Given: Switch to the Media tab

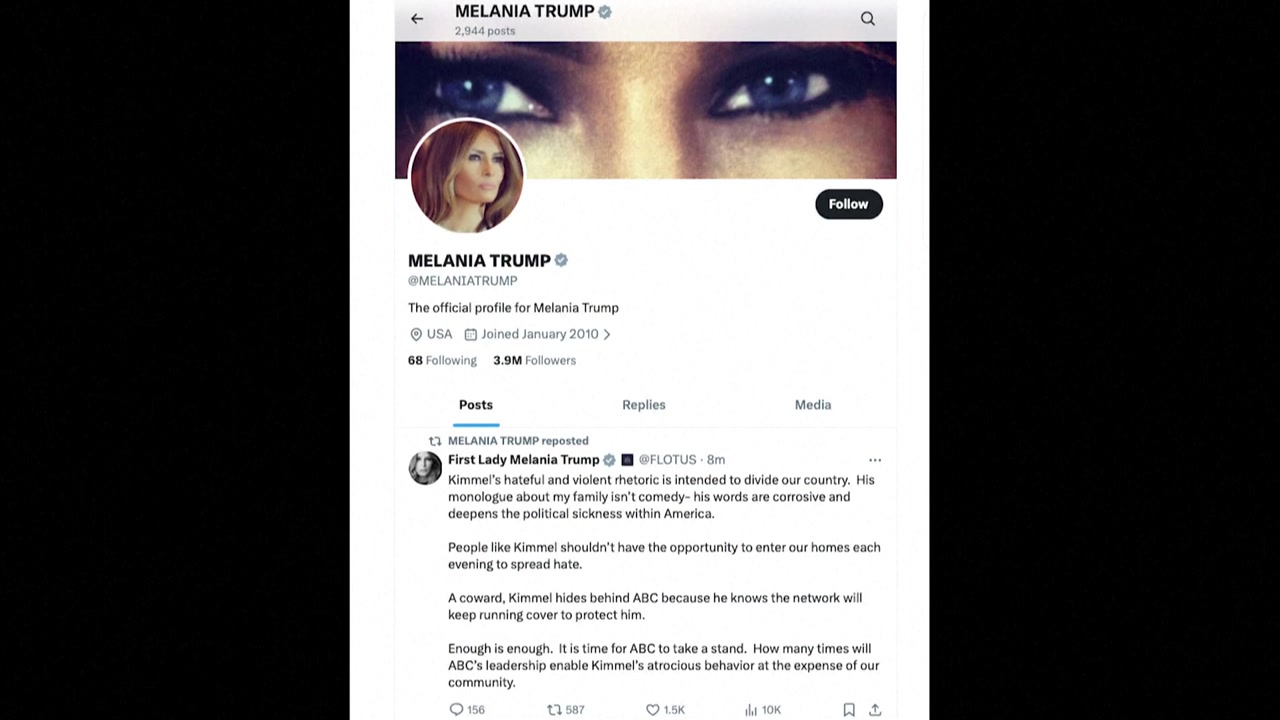Looking at the screenshot, I should (x=812, y=405).
